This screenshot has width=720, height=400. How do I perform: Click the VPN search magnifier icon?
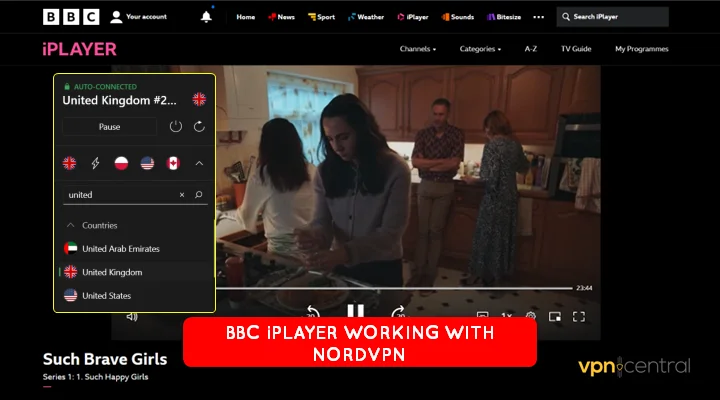click(198, 195)
